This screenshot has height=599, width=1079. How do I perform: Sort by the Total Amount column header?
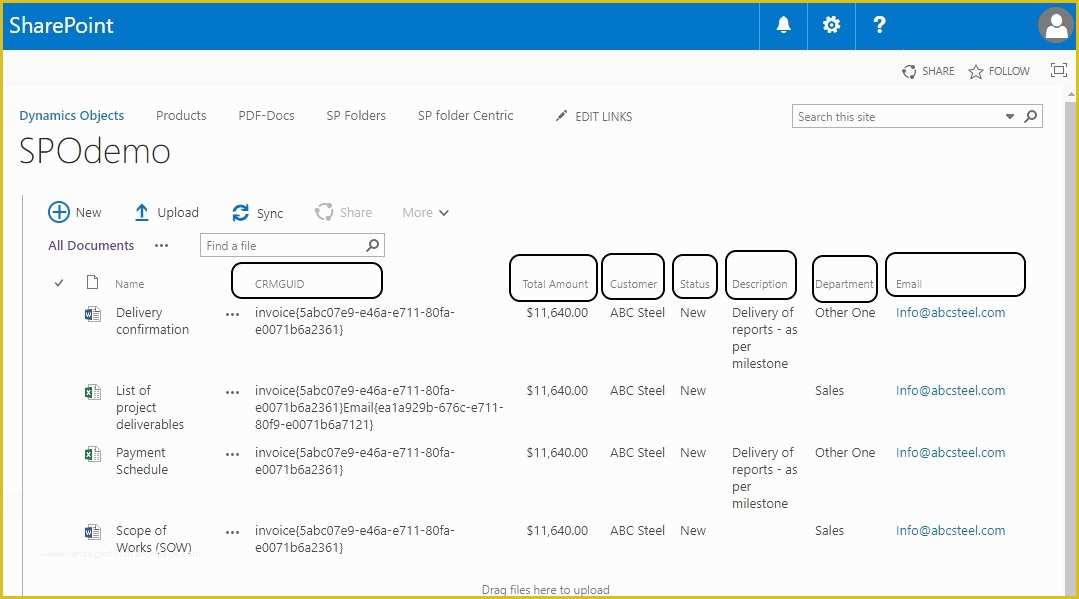555,284
